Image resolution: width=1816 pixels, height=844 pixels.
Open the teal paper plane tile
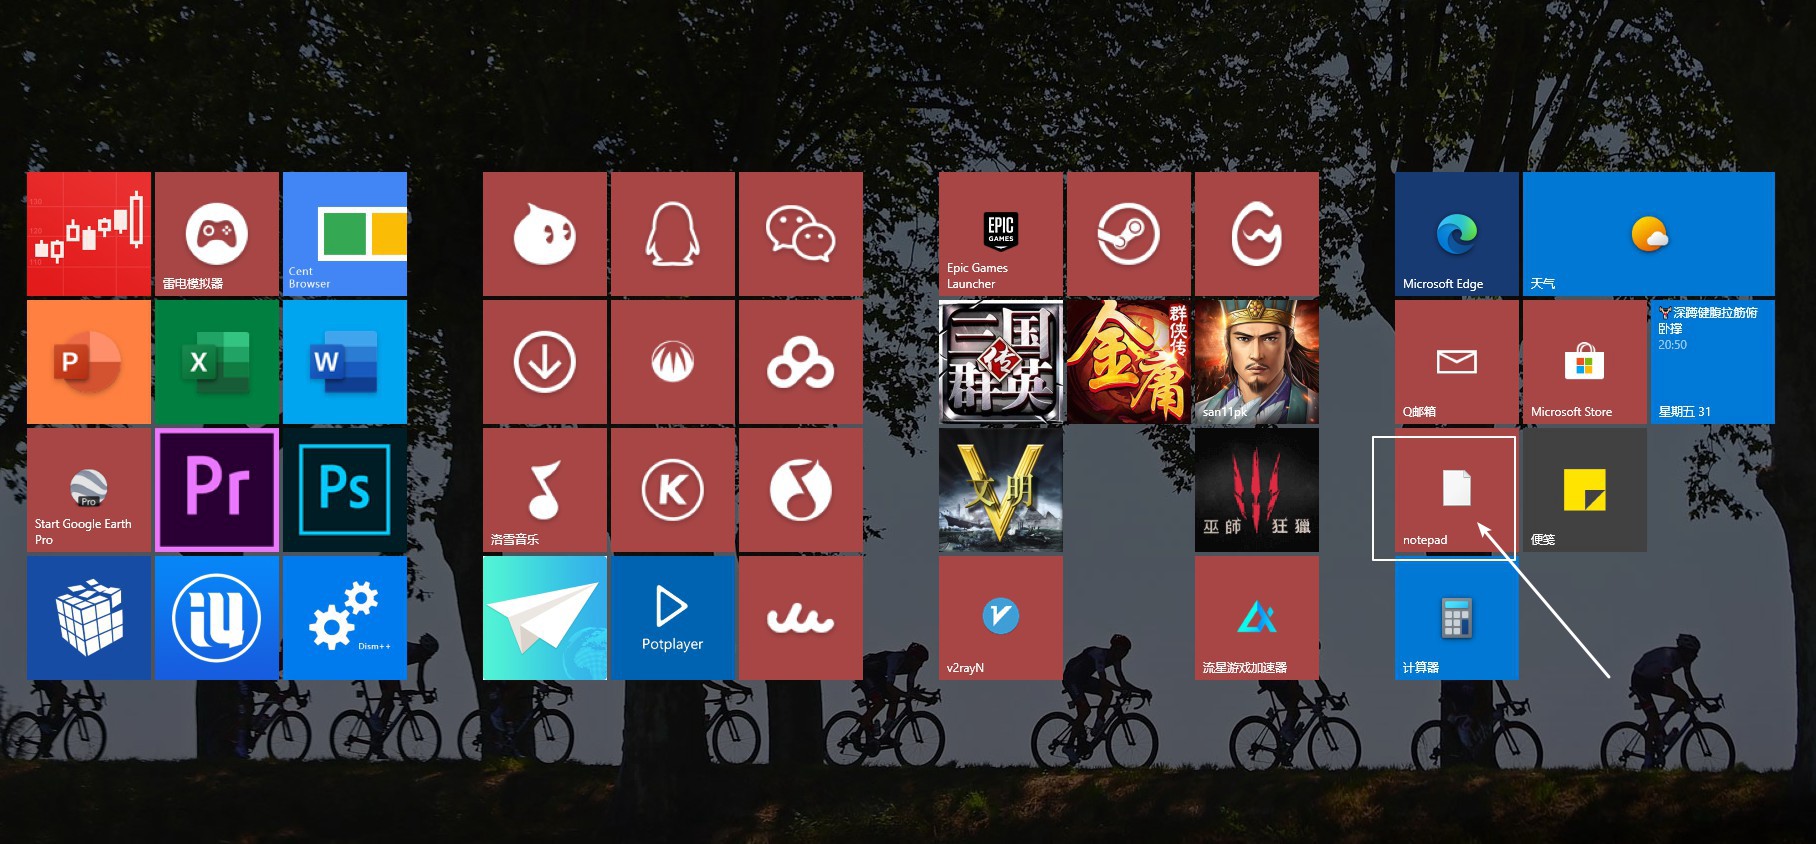point(545,618)
